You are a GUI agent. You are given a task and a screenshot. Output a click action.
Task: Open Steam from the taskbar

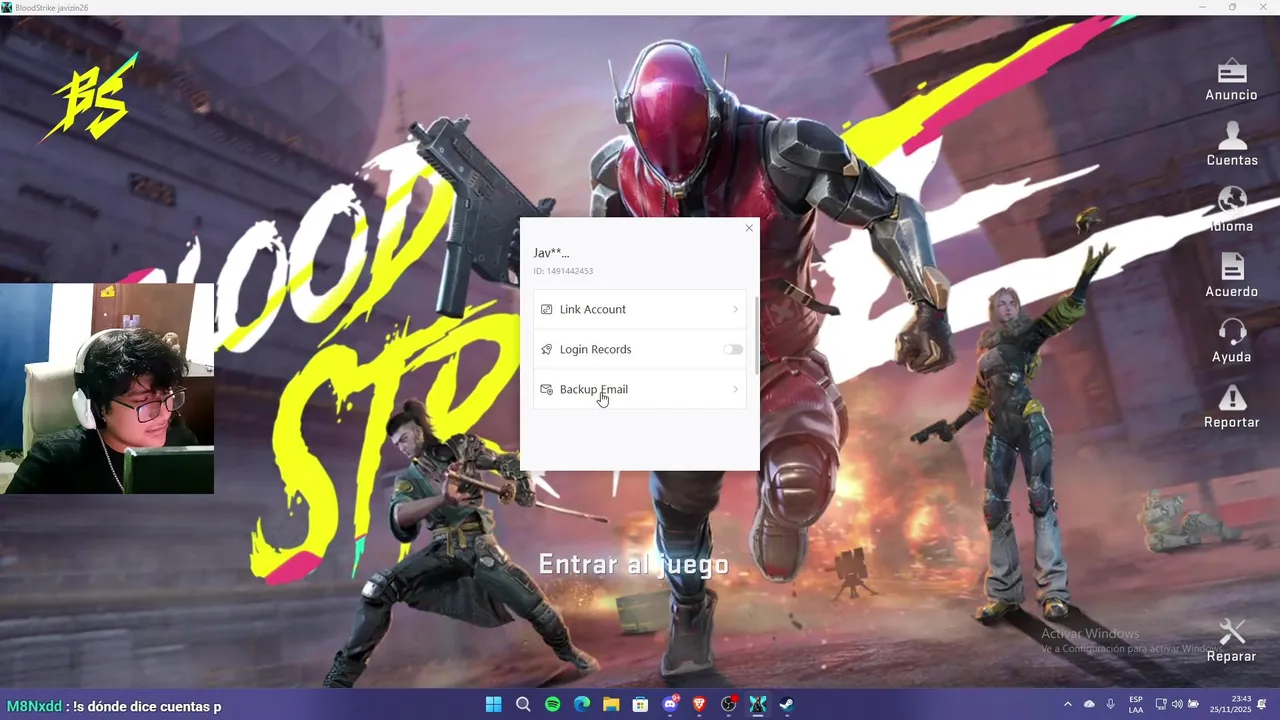[x=787, y=704]
